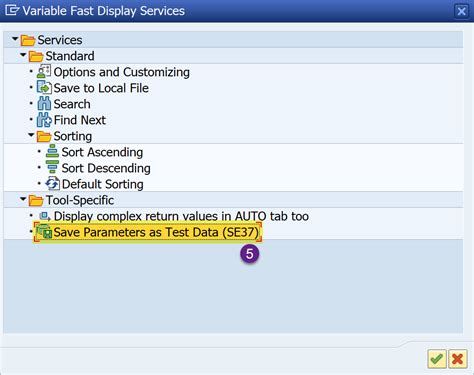This screenshot has width=474, height=375.
Task: Click the Standard folder icon
Action: (36, 56)
